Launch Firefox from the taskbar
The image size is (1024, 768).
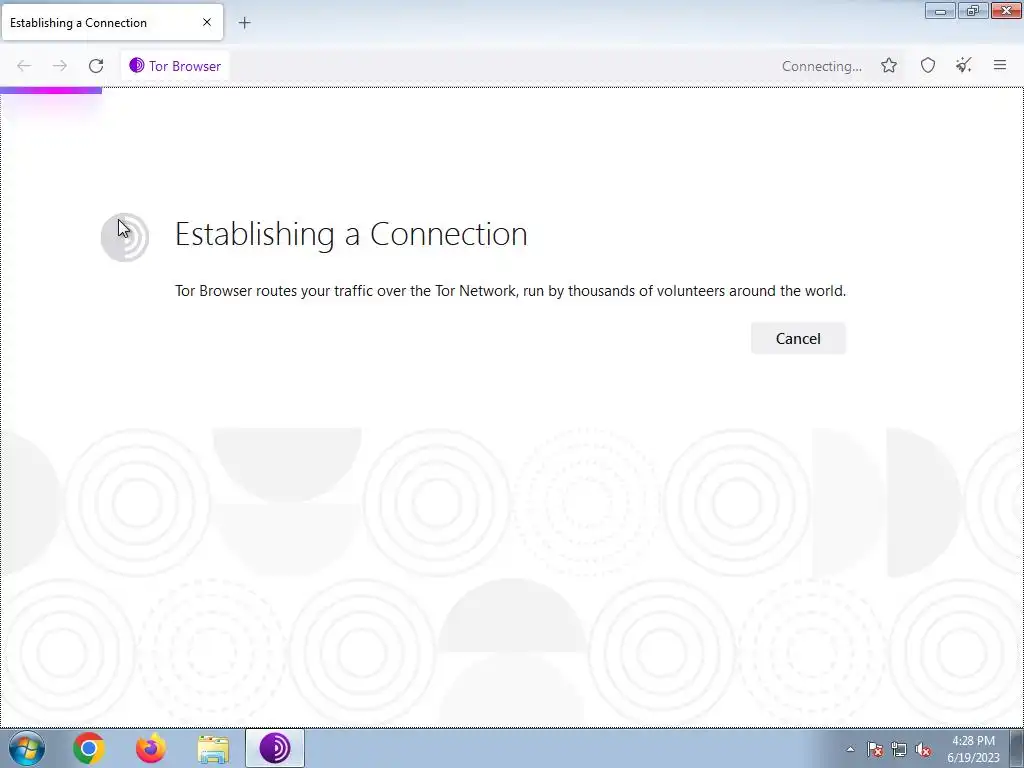[151, 748]
